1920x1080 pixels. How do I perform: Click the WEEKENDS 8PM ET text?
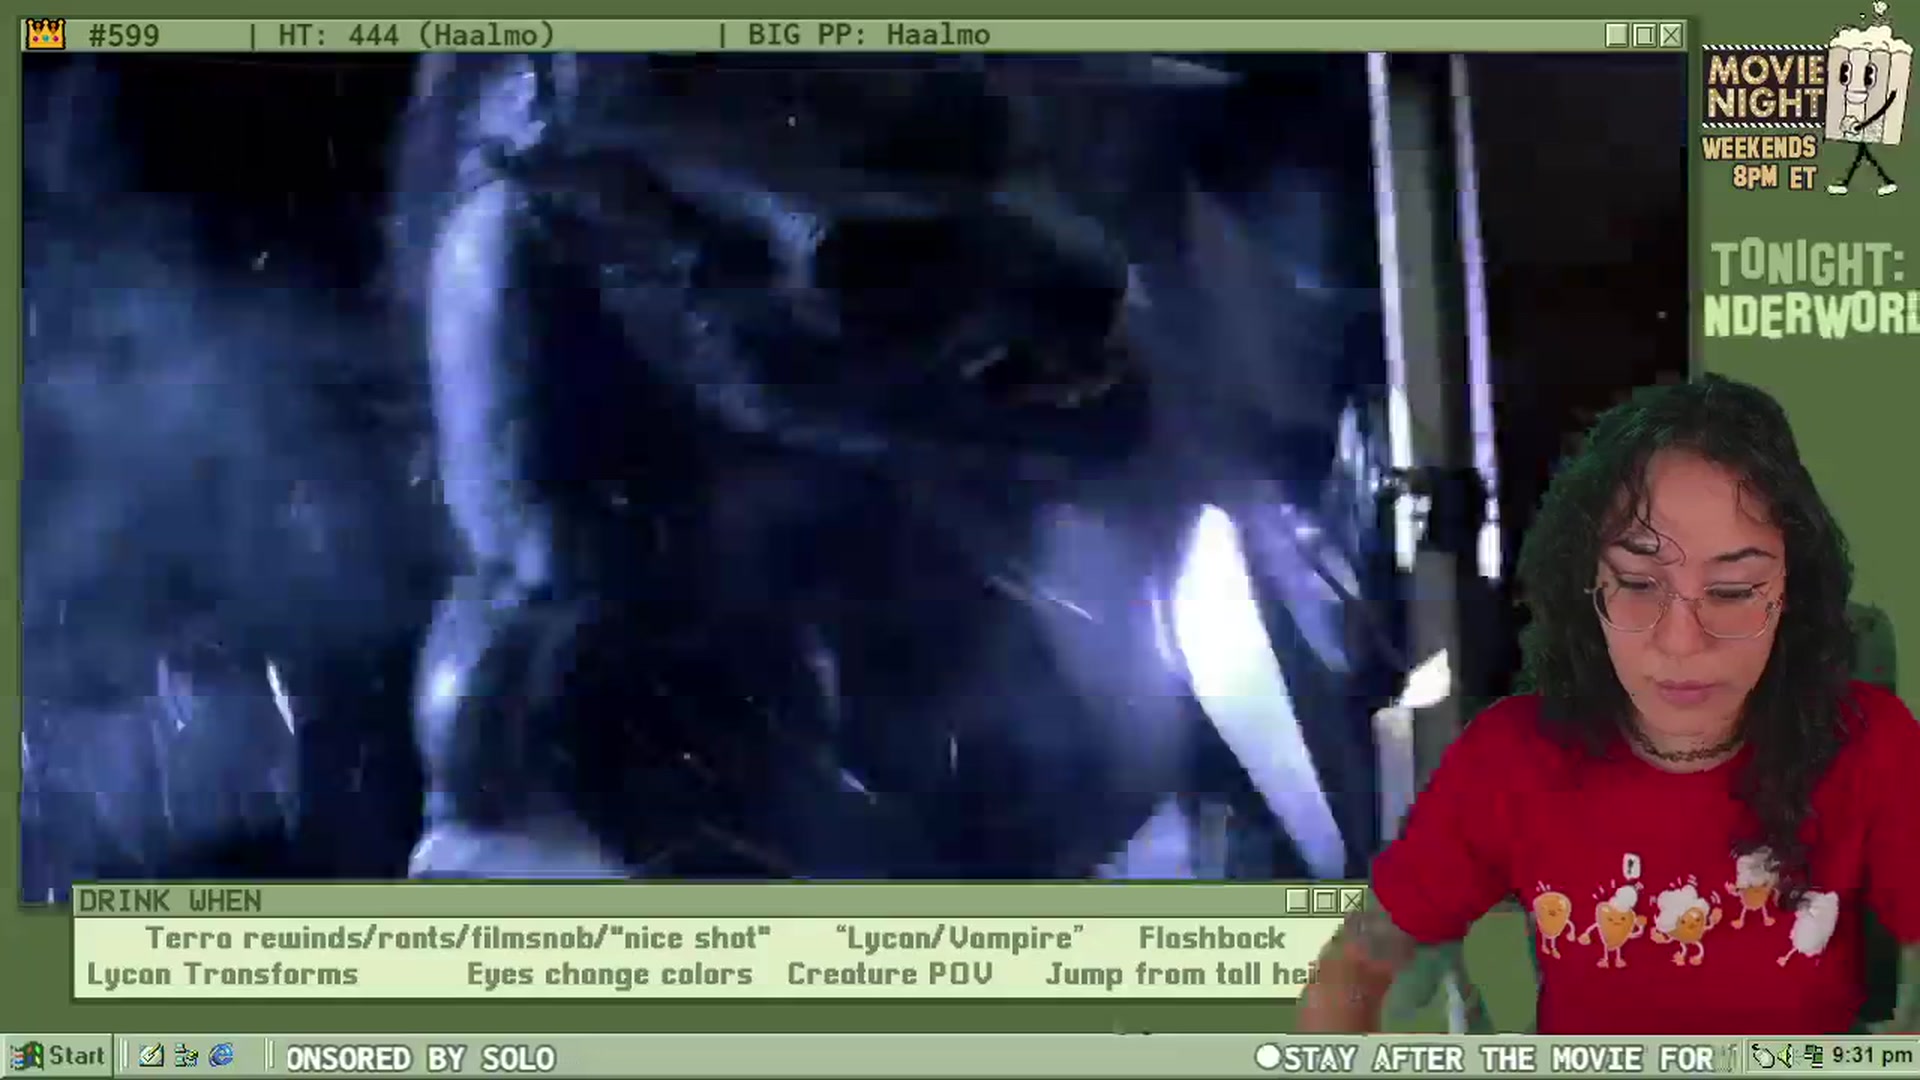(x=1759, y=163)
